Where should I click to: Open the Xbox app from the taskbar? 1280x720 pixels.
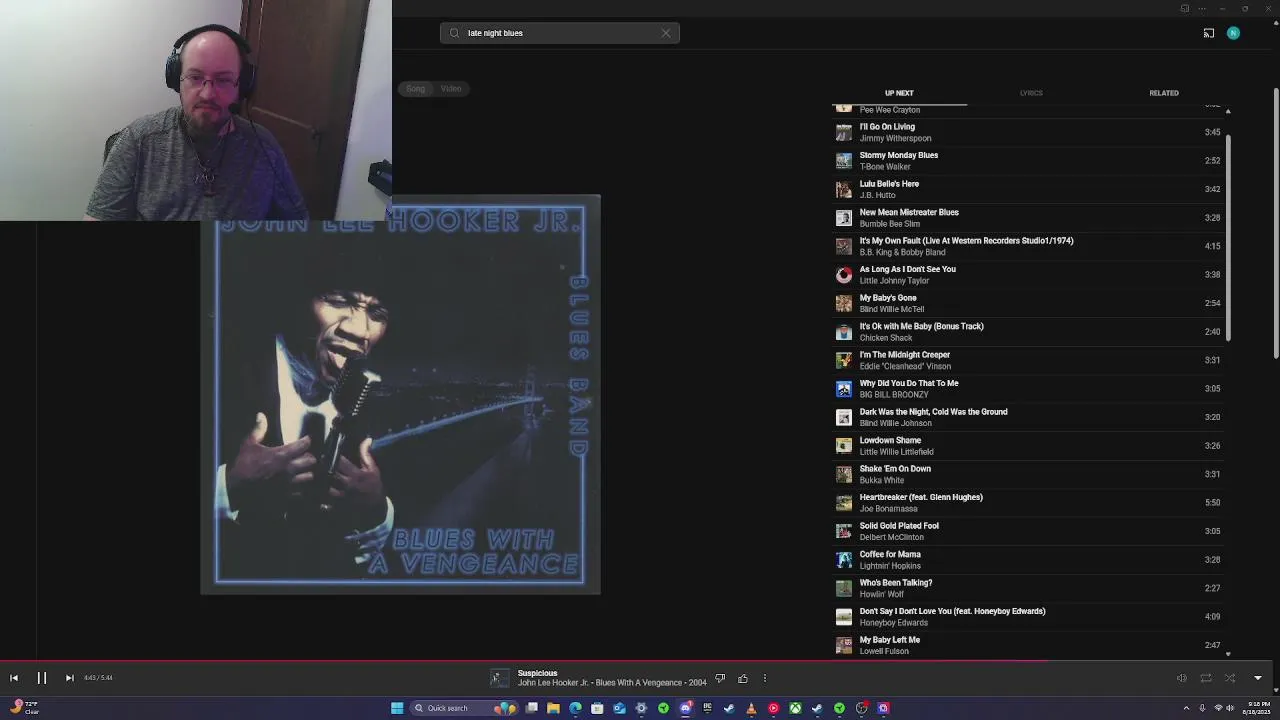pyautogui.click(x=795, y=708)
